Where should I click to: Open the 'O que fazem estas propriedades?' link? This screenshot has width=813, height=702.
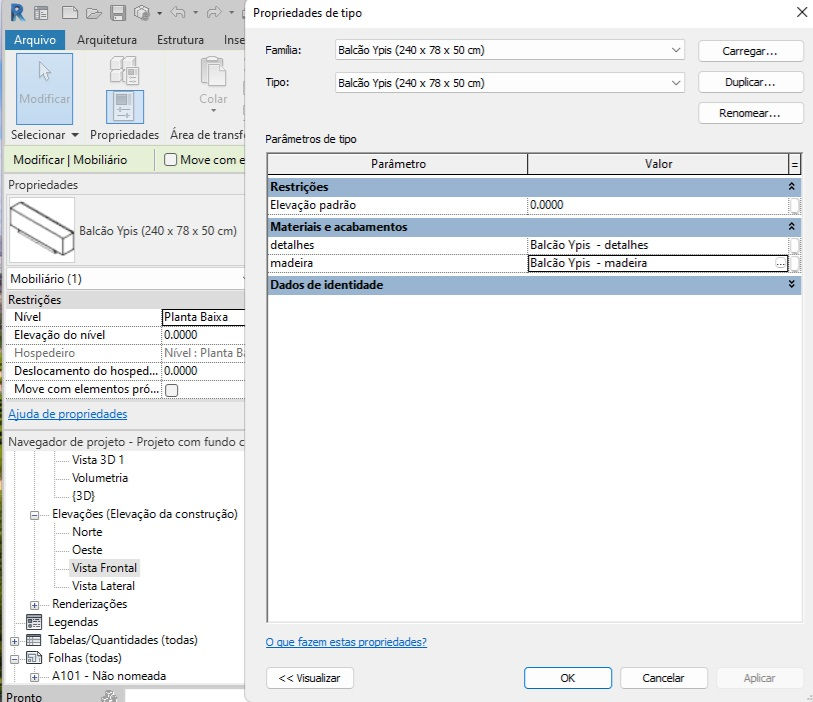[346, 642]
